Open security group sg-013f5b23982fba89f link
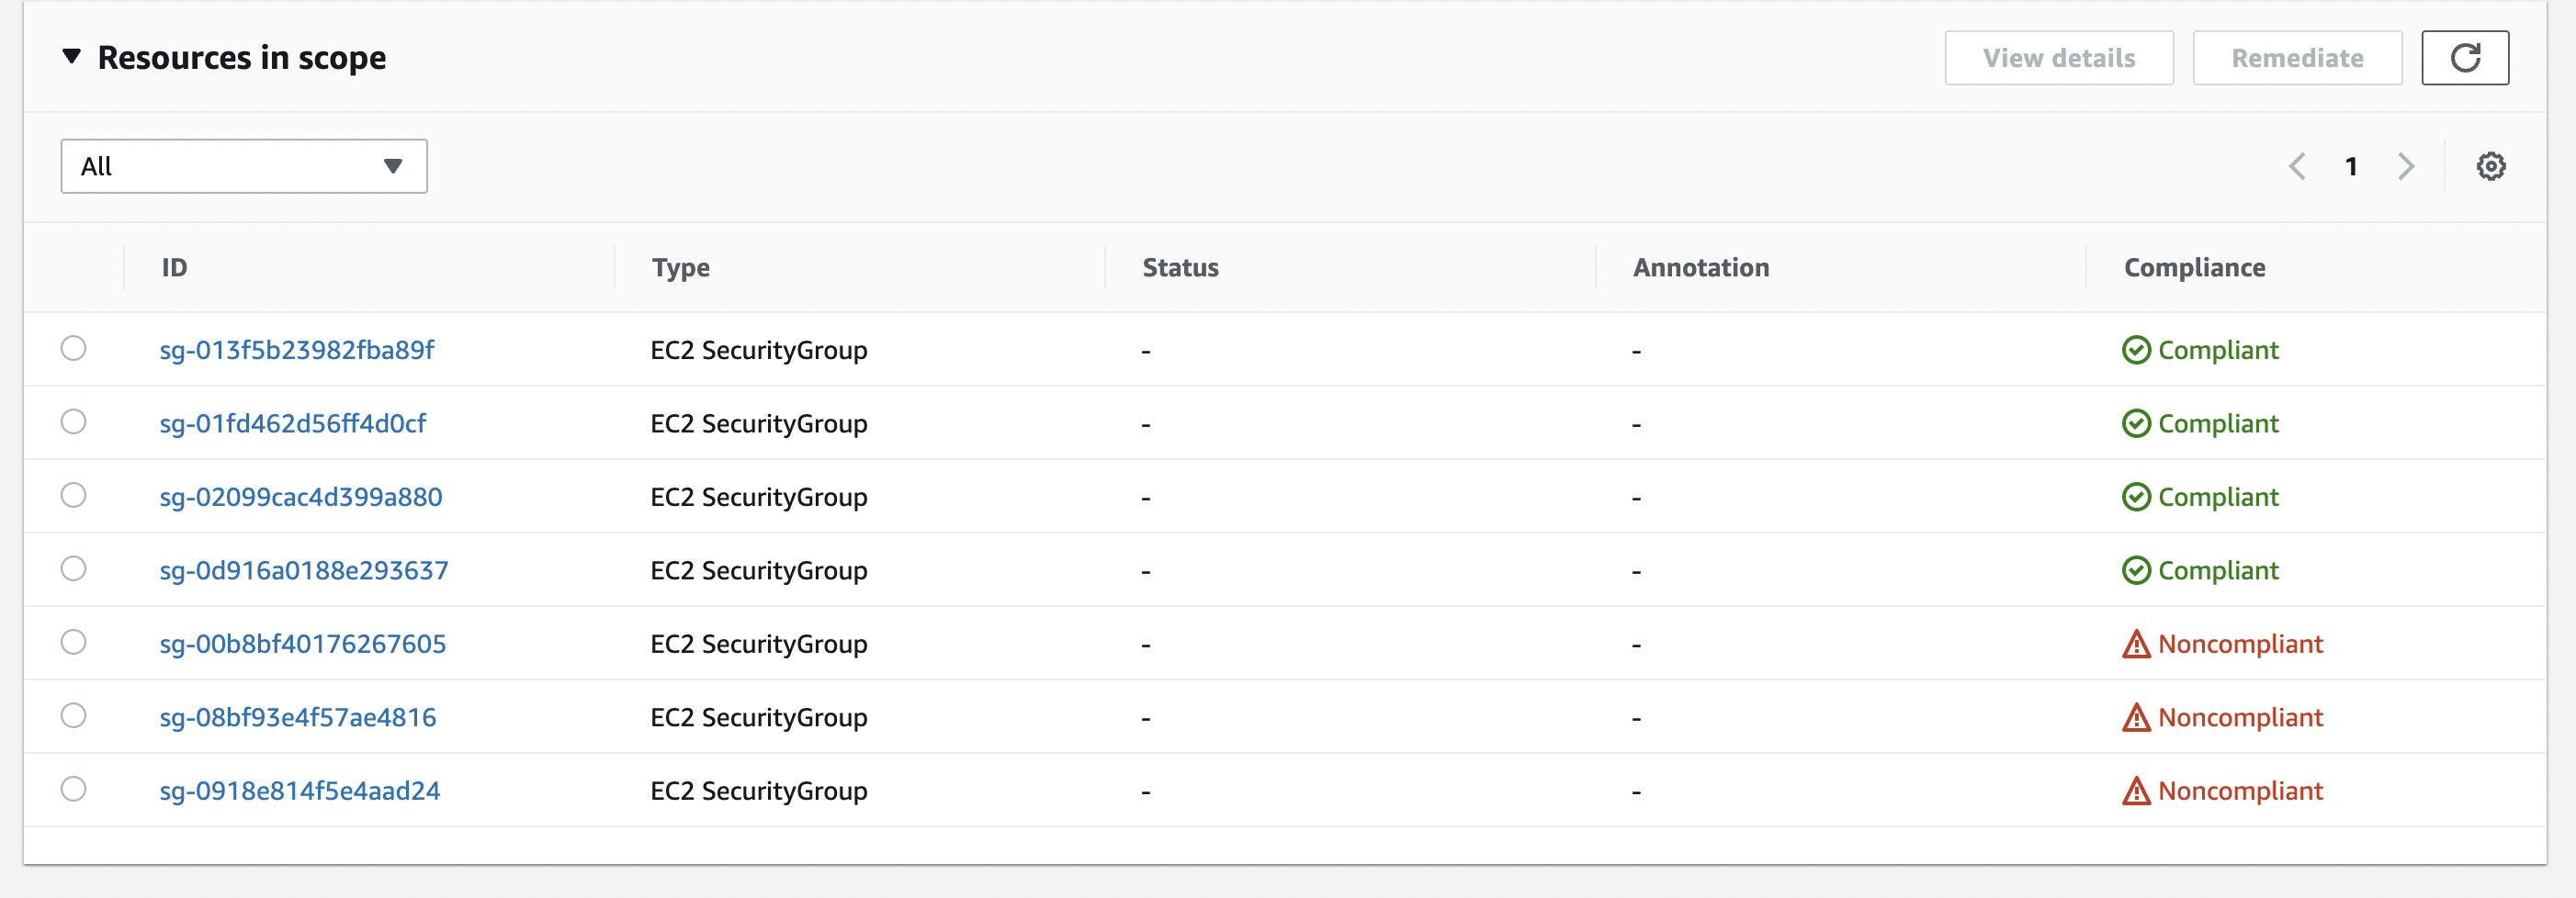This screenshot has width=2576, height=898. point(297,350)
